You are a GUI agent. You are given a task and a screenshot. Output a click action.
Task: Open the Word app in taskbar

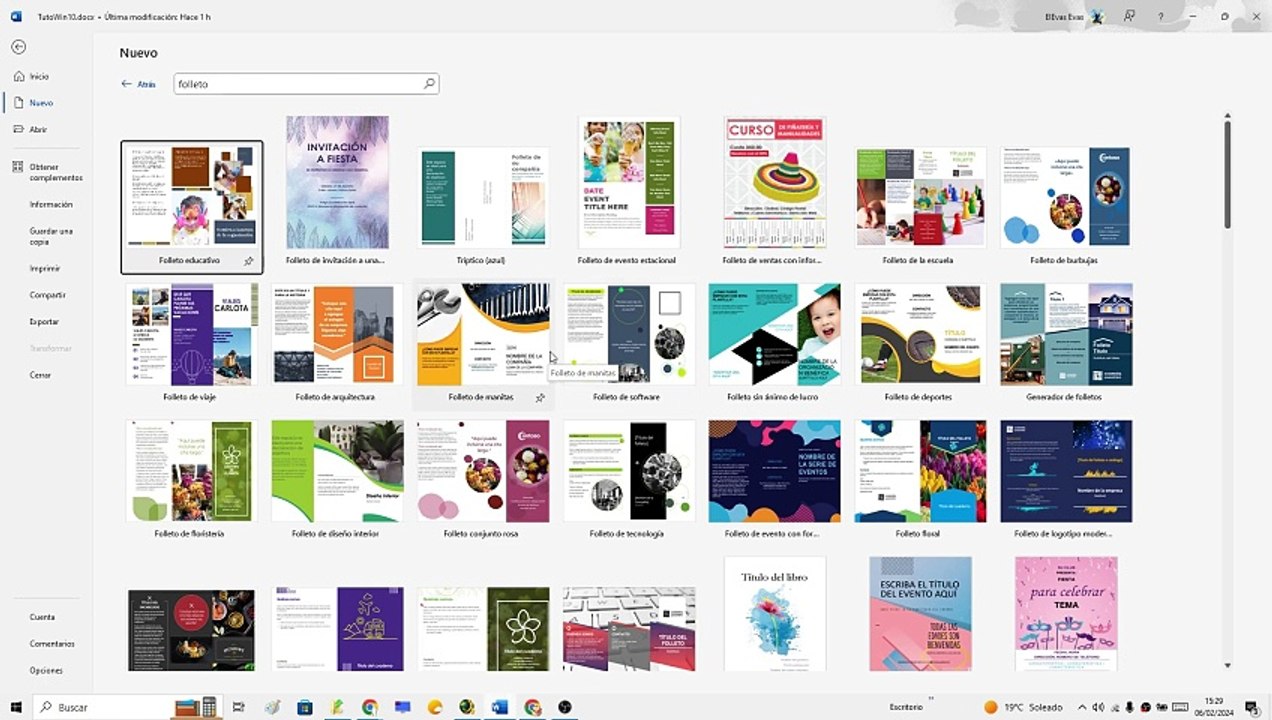tap(500, 707)
